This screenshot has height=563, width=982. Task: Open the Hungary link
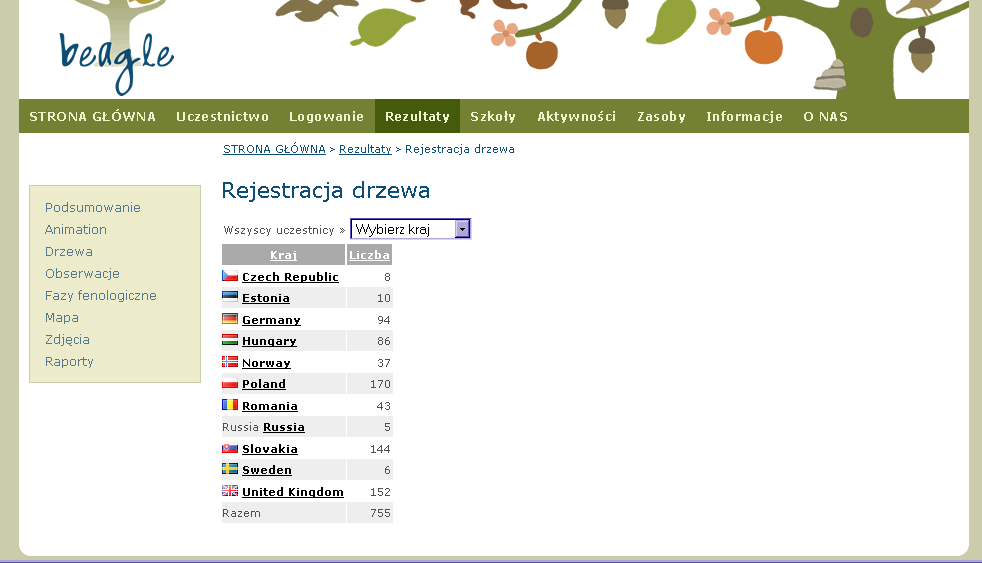pyautogui.click(x=269, y=341)
